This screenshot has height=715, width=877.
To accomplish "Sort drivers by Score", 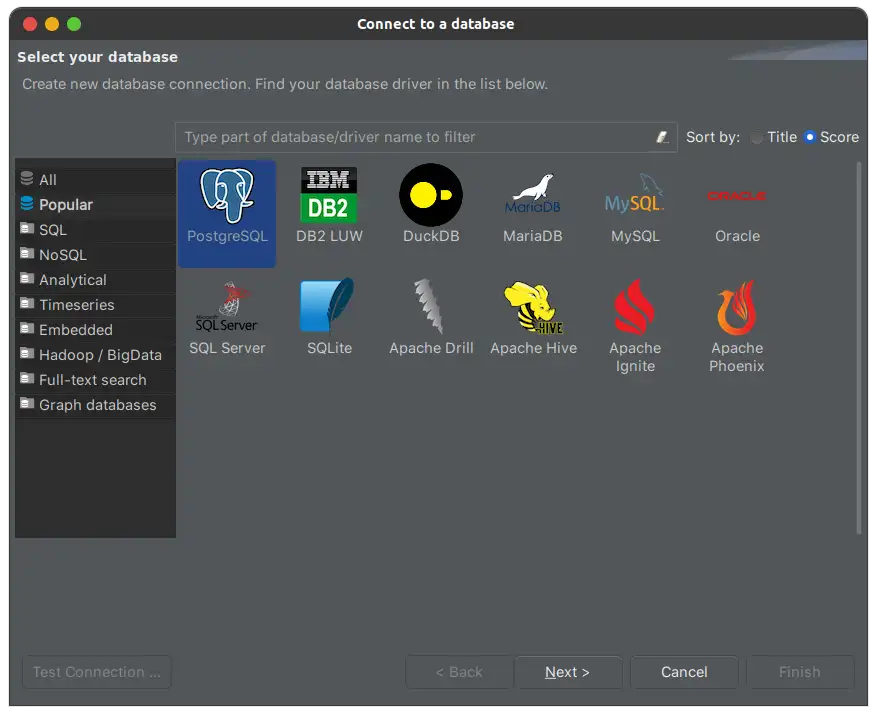I will coord(809,137).
